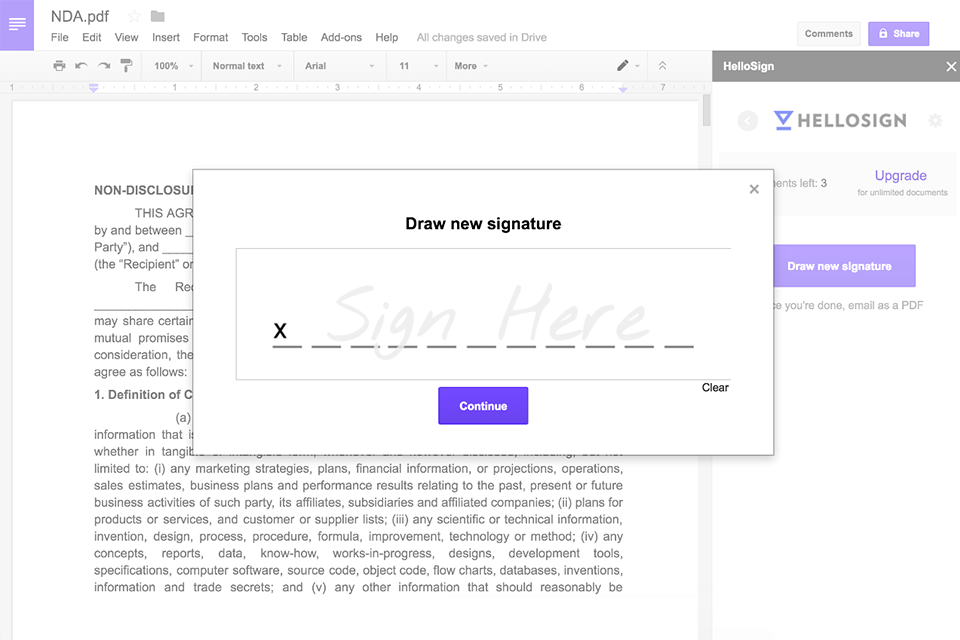Open the Docs home menu icon
This screenshot has width=960, height=640.
[17, 24]
